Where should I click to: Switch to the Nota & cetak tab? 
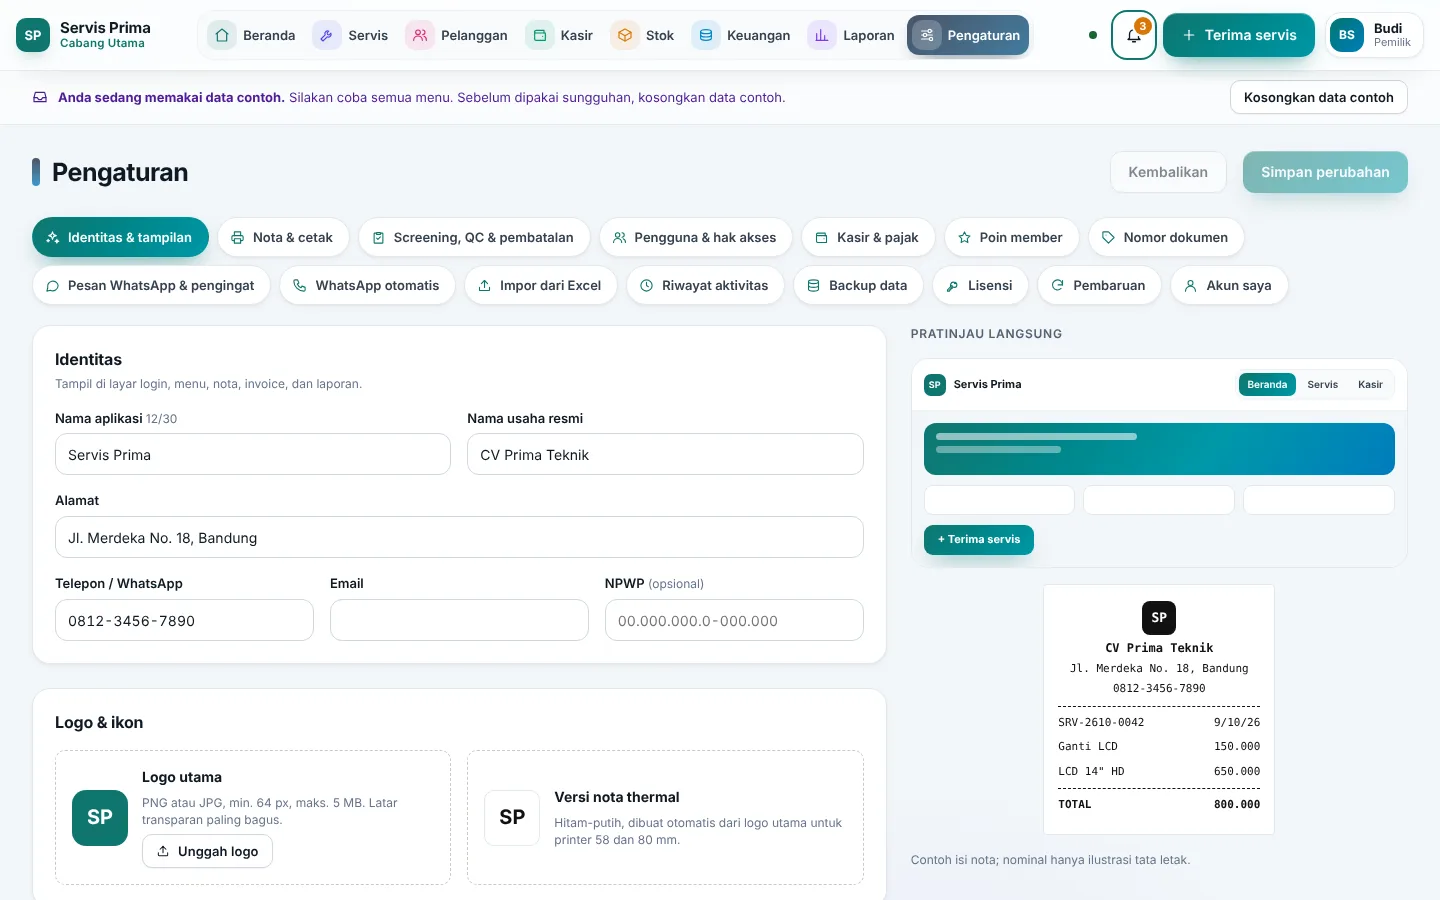(283, 237)
